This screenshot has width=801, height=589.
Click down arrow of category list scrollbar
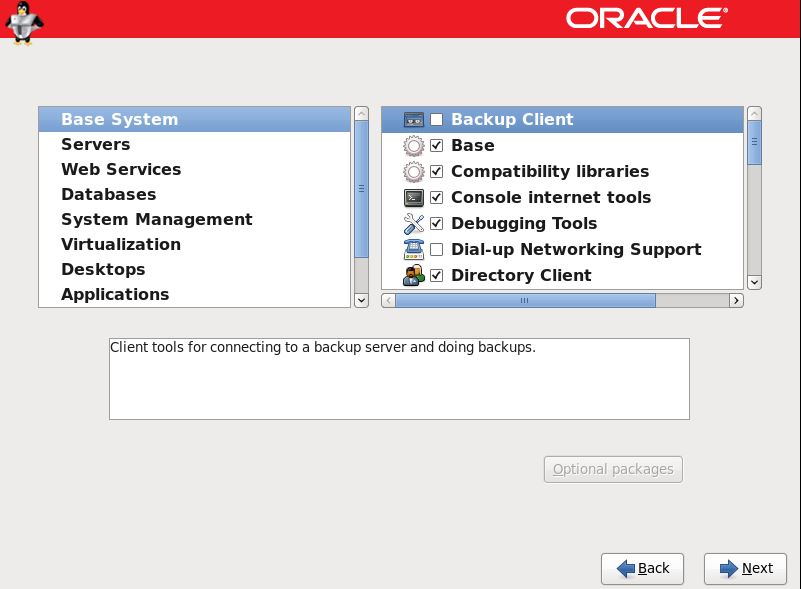pos(361,300)
